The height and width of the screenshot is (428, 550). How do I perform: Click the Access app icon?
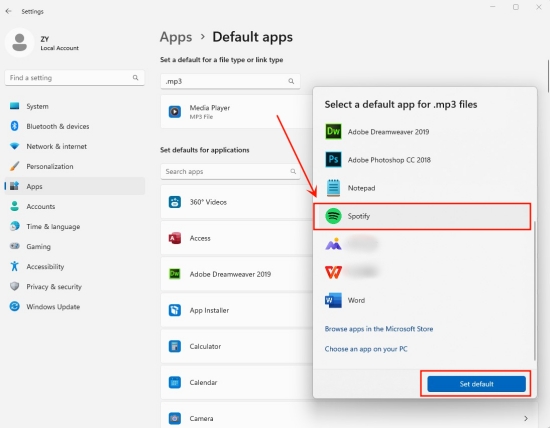[175, 238]
